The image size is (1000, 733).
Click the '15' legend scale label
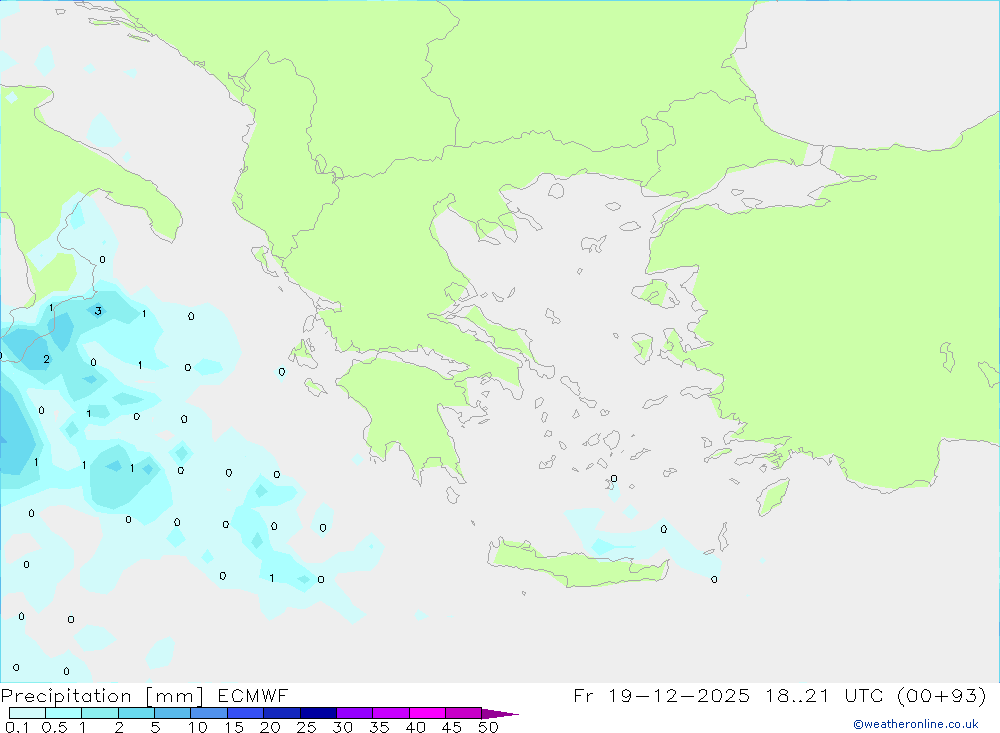(234, 727)
